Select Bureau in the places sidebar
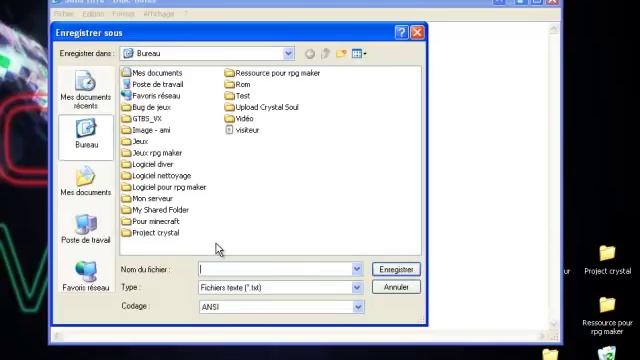Image resolution: width=640 pixels, height=360 pixels. point(86,137)
